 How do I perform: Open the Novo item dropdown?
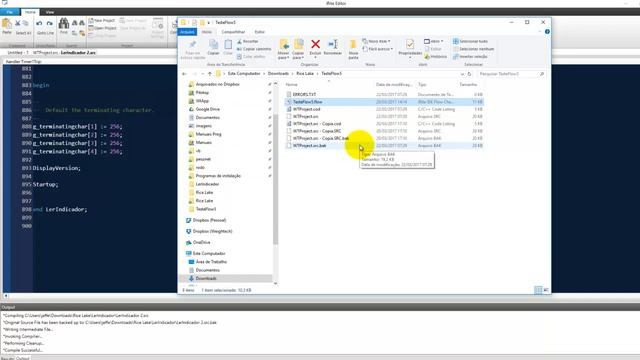pyautogui.click(x=376, y=41)
